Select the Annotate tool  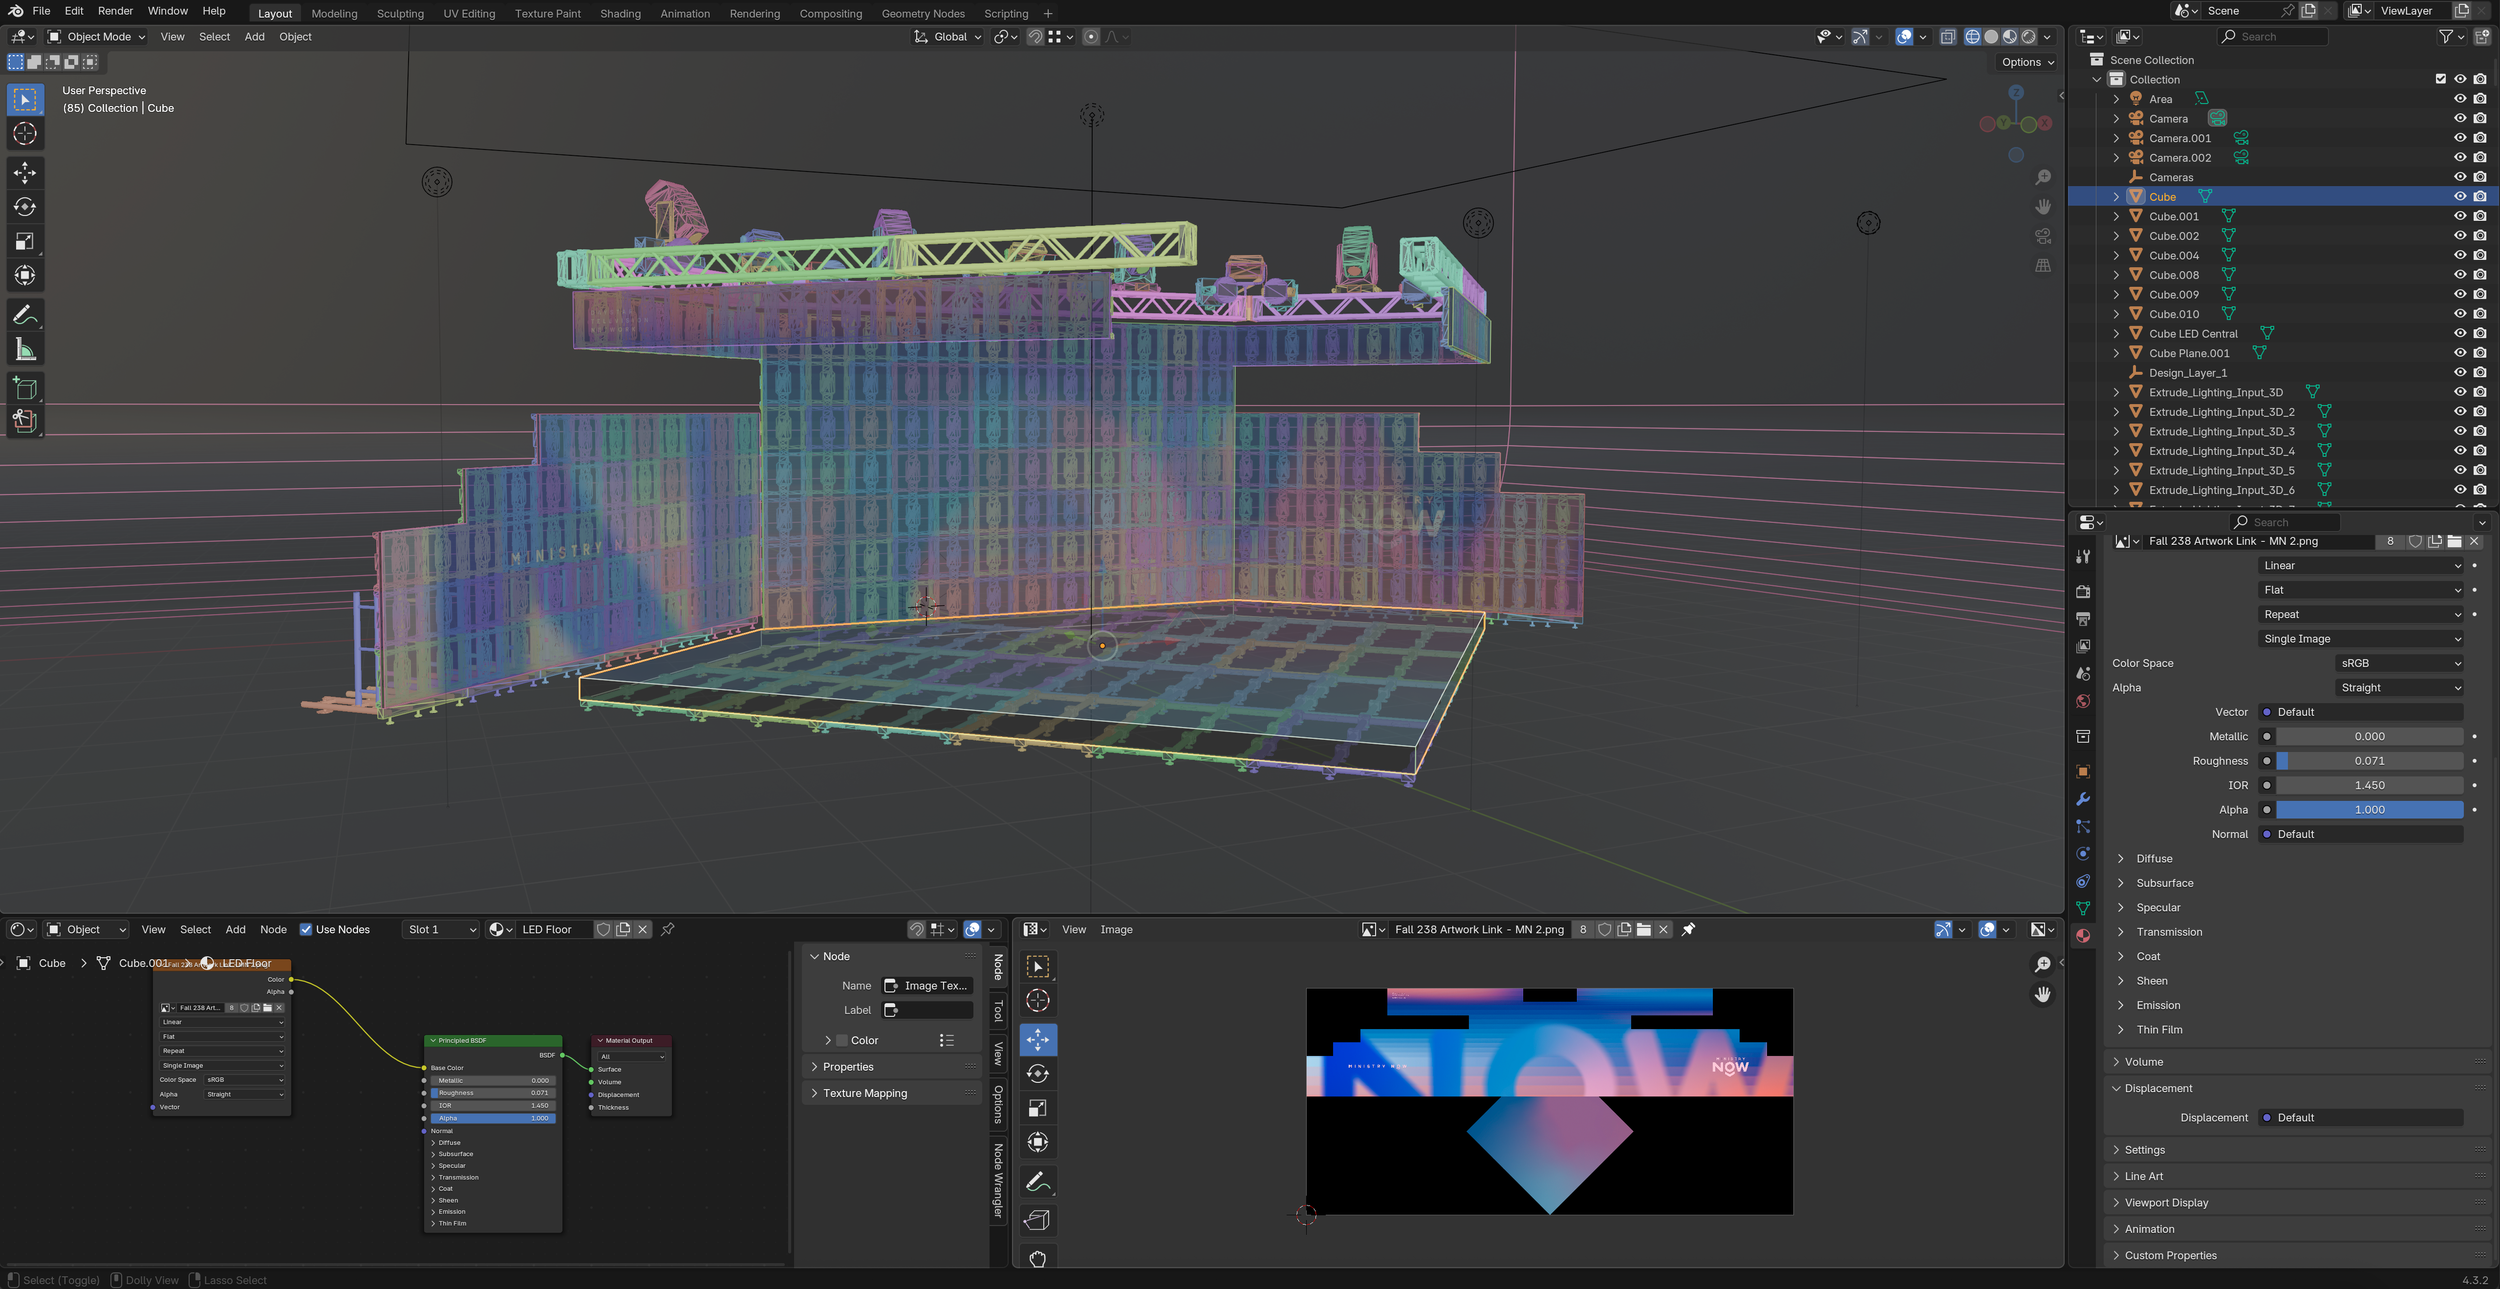pyautogui.click(x=25, y=315)
